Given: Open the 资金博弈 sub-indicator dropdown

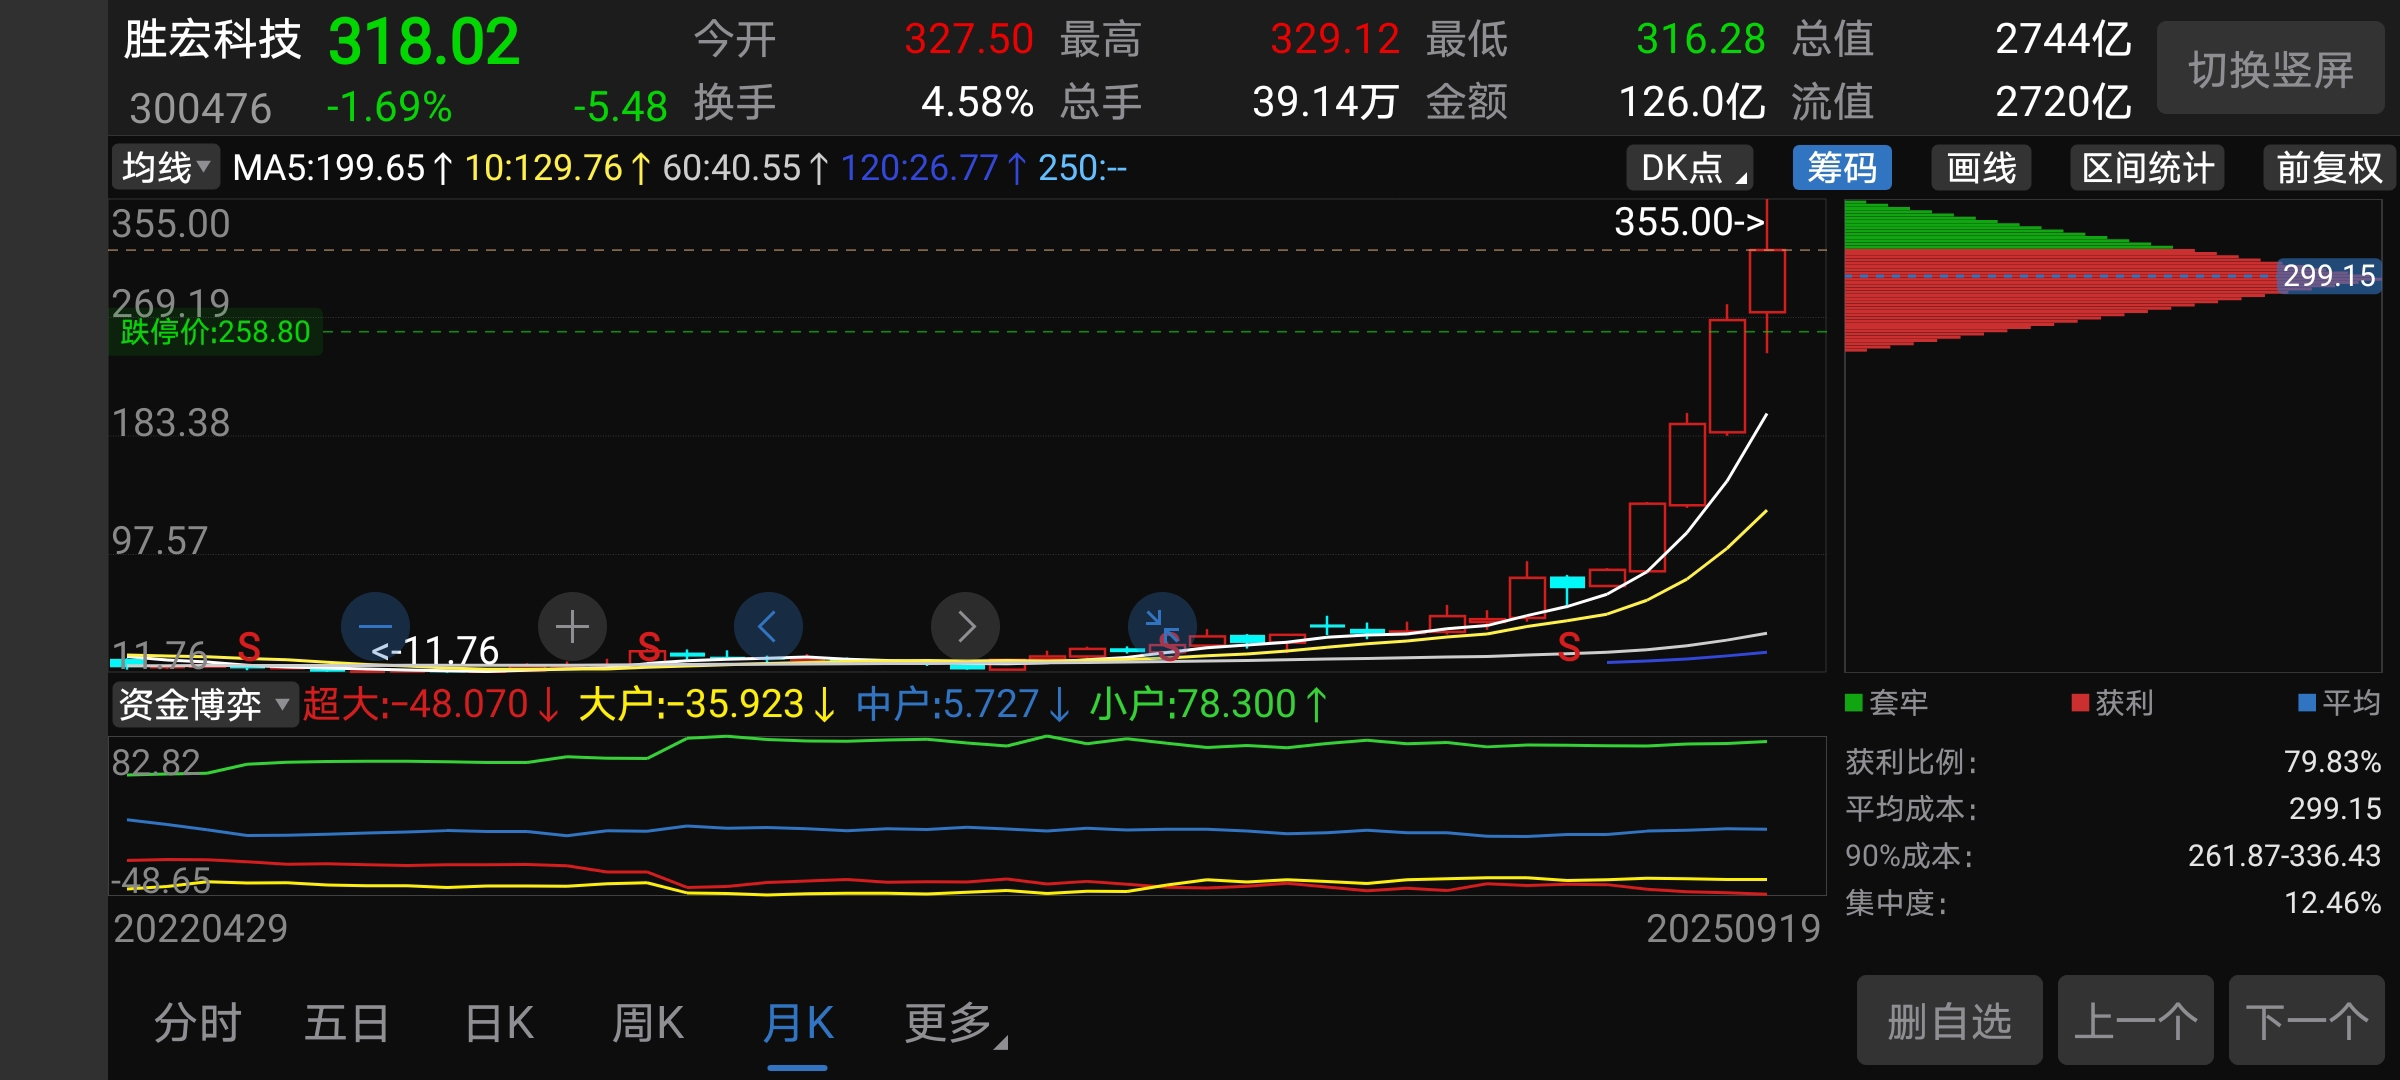Looking at the screenshot, I should coord(204,704).
